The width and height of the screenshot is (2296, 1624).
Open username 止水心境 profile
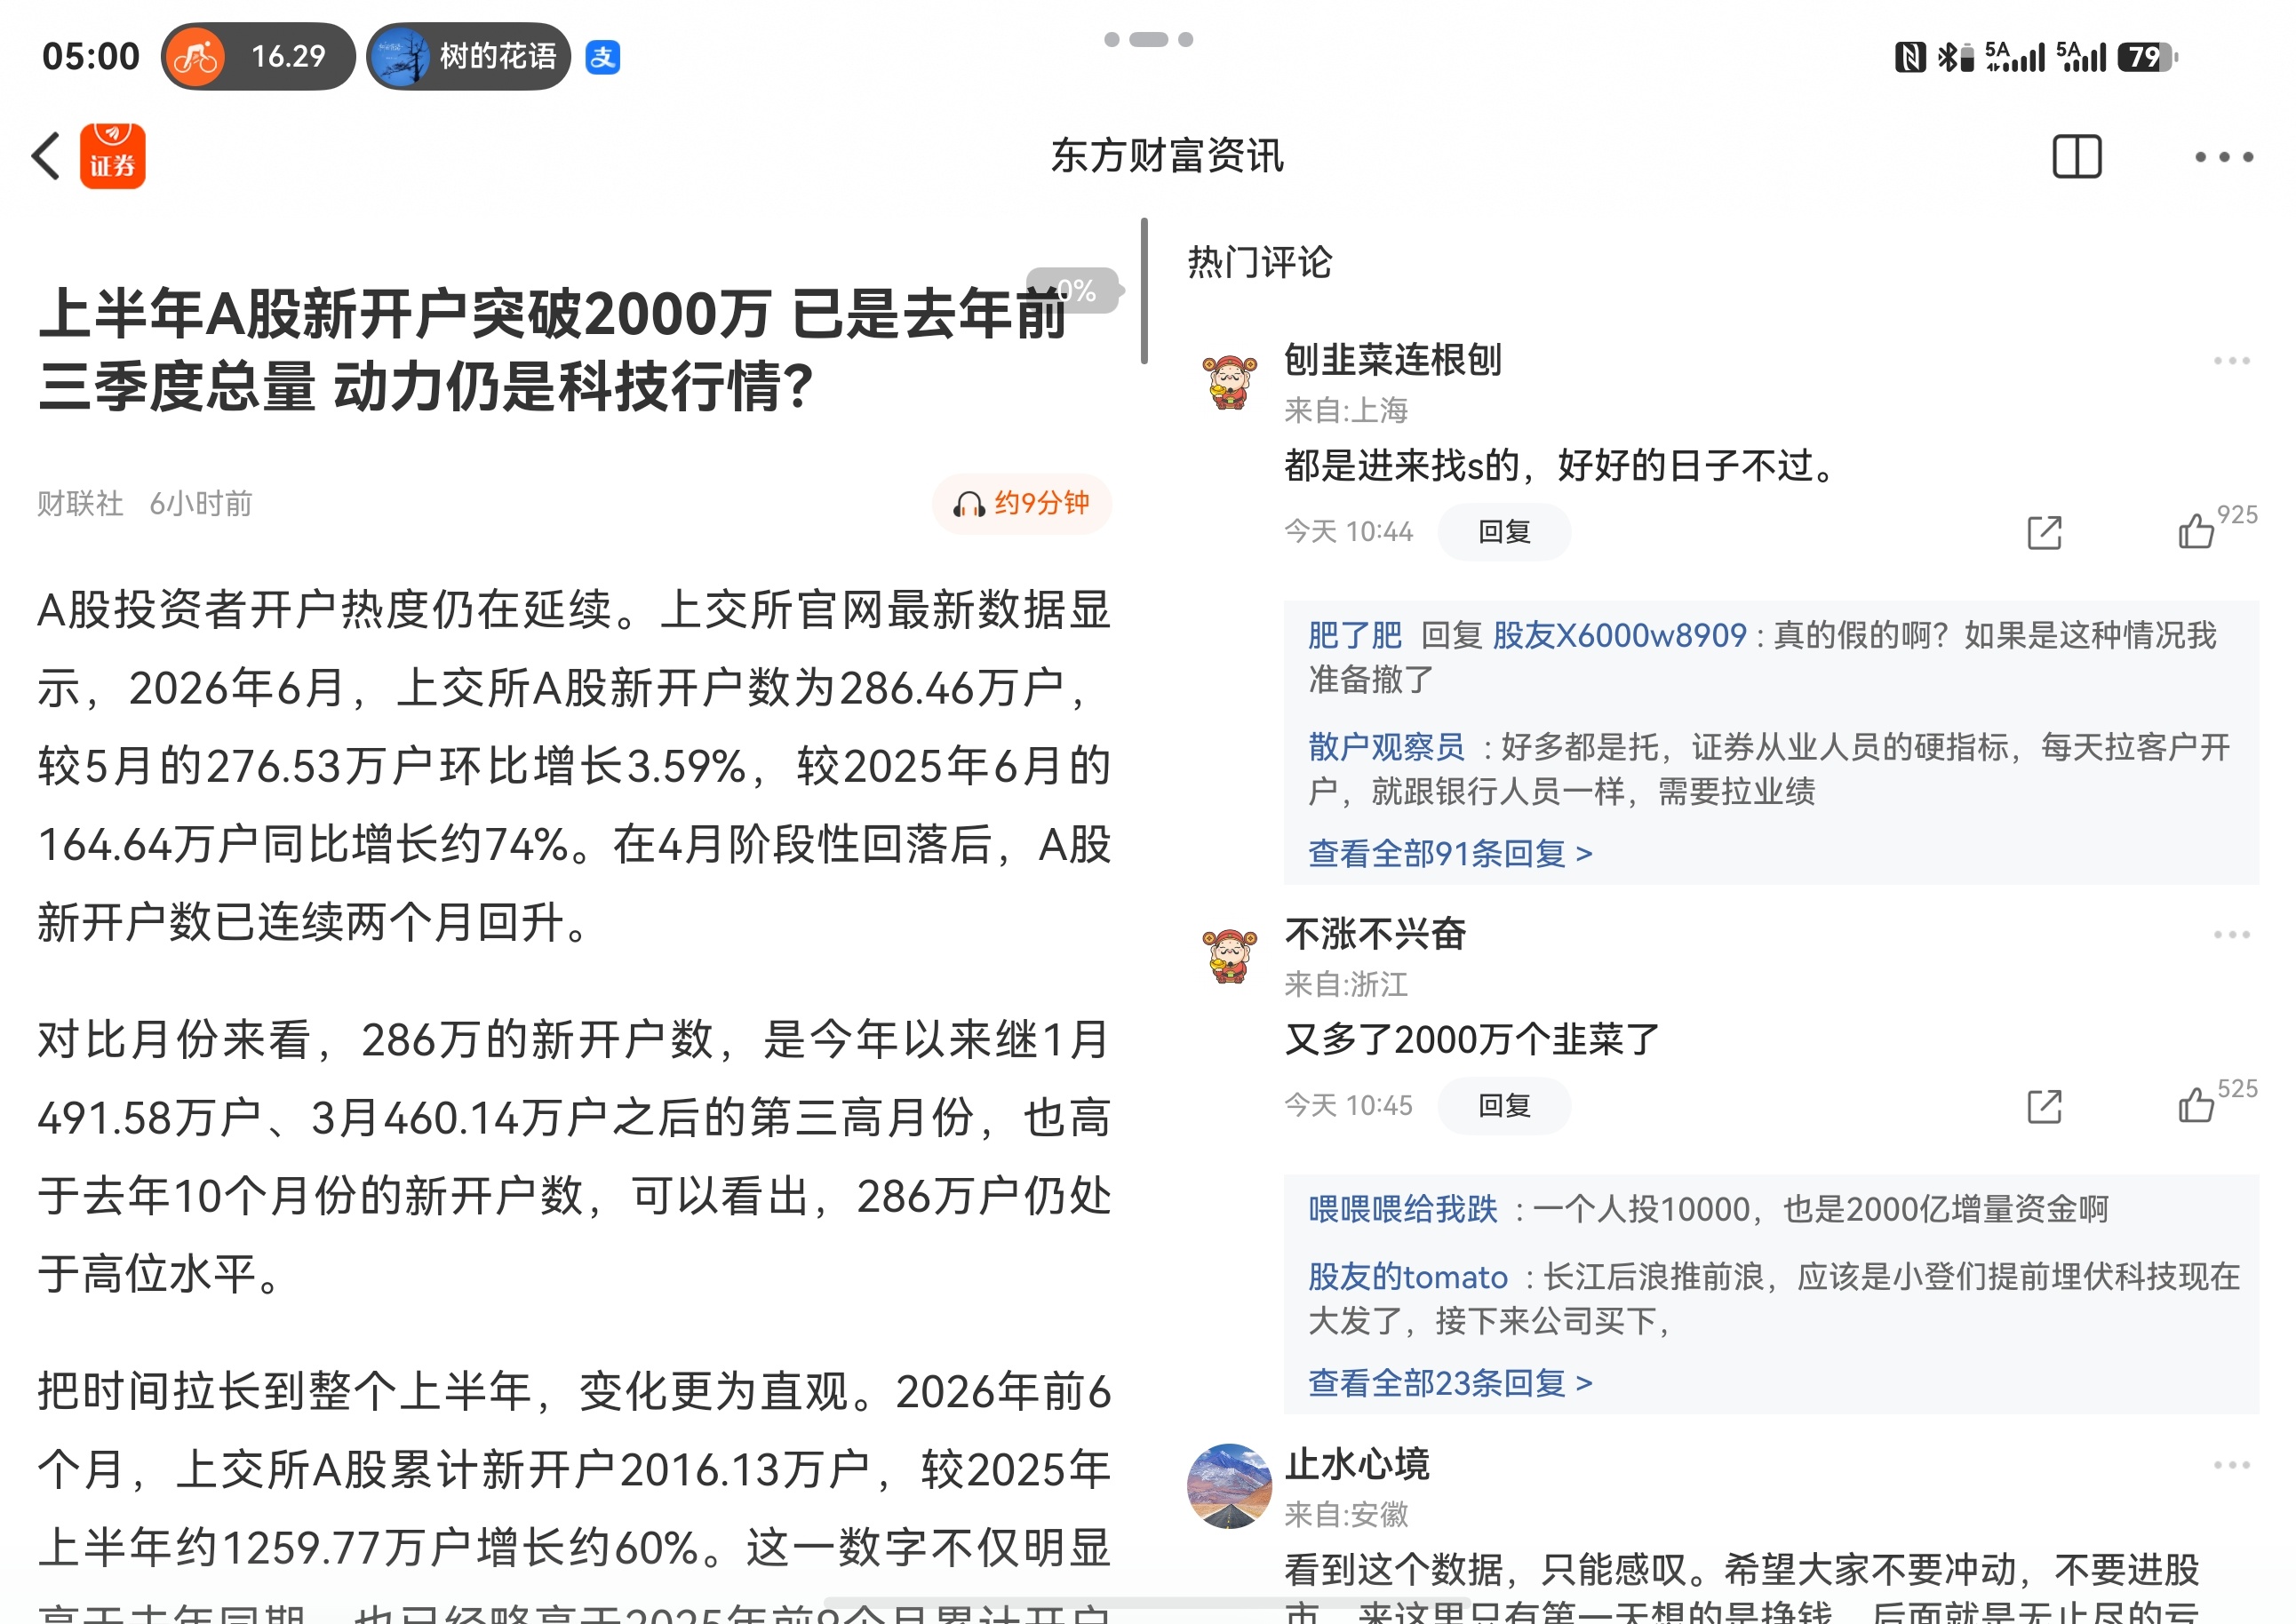[x=1356, y=1464]
